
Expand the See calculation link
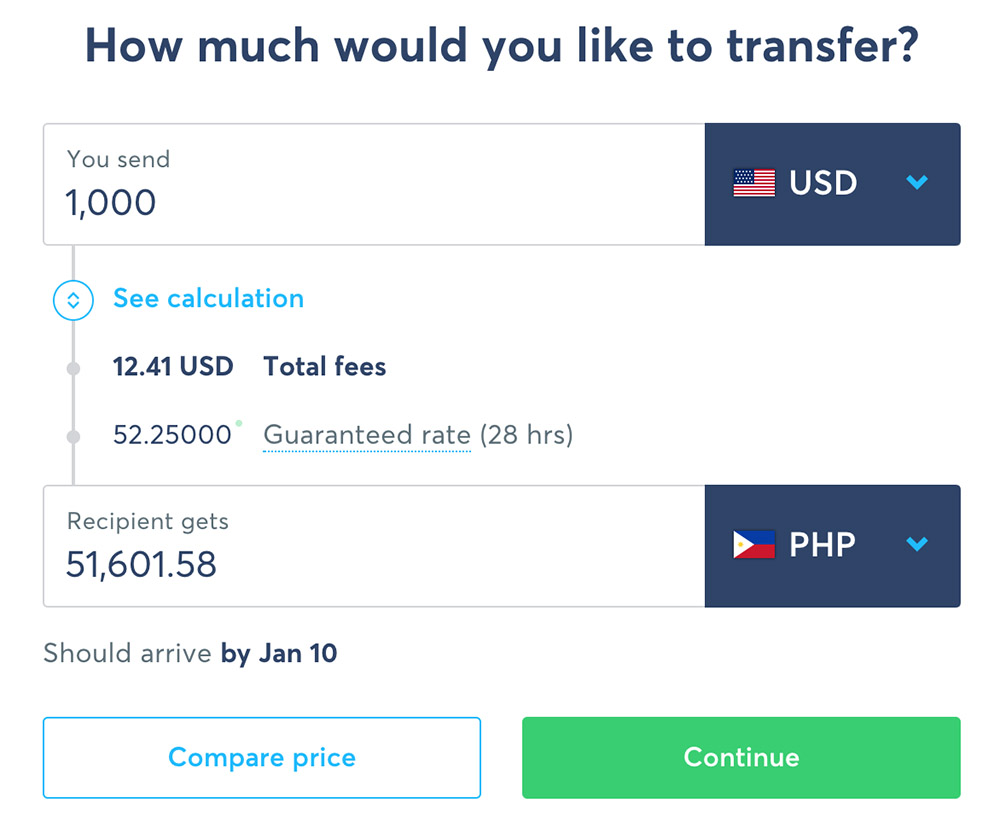[209, 298]
